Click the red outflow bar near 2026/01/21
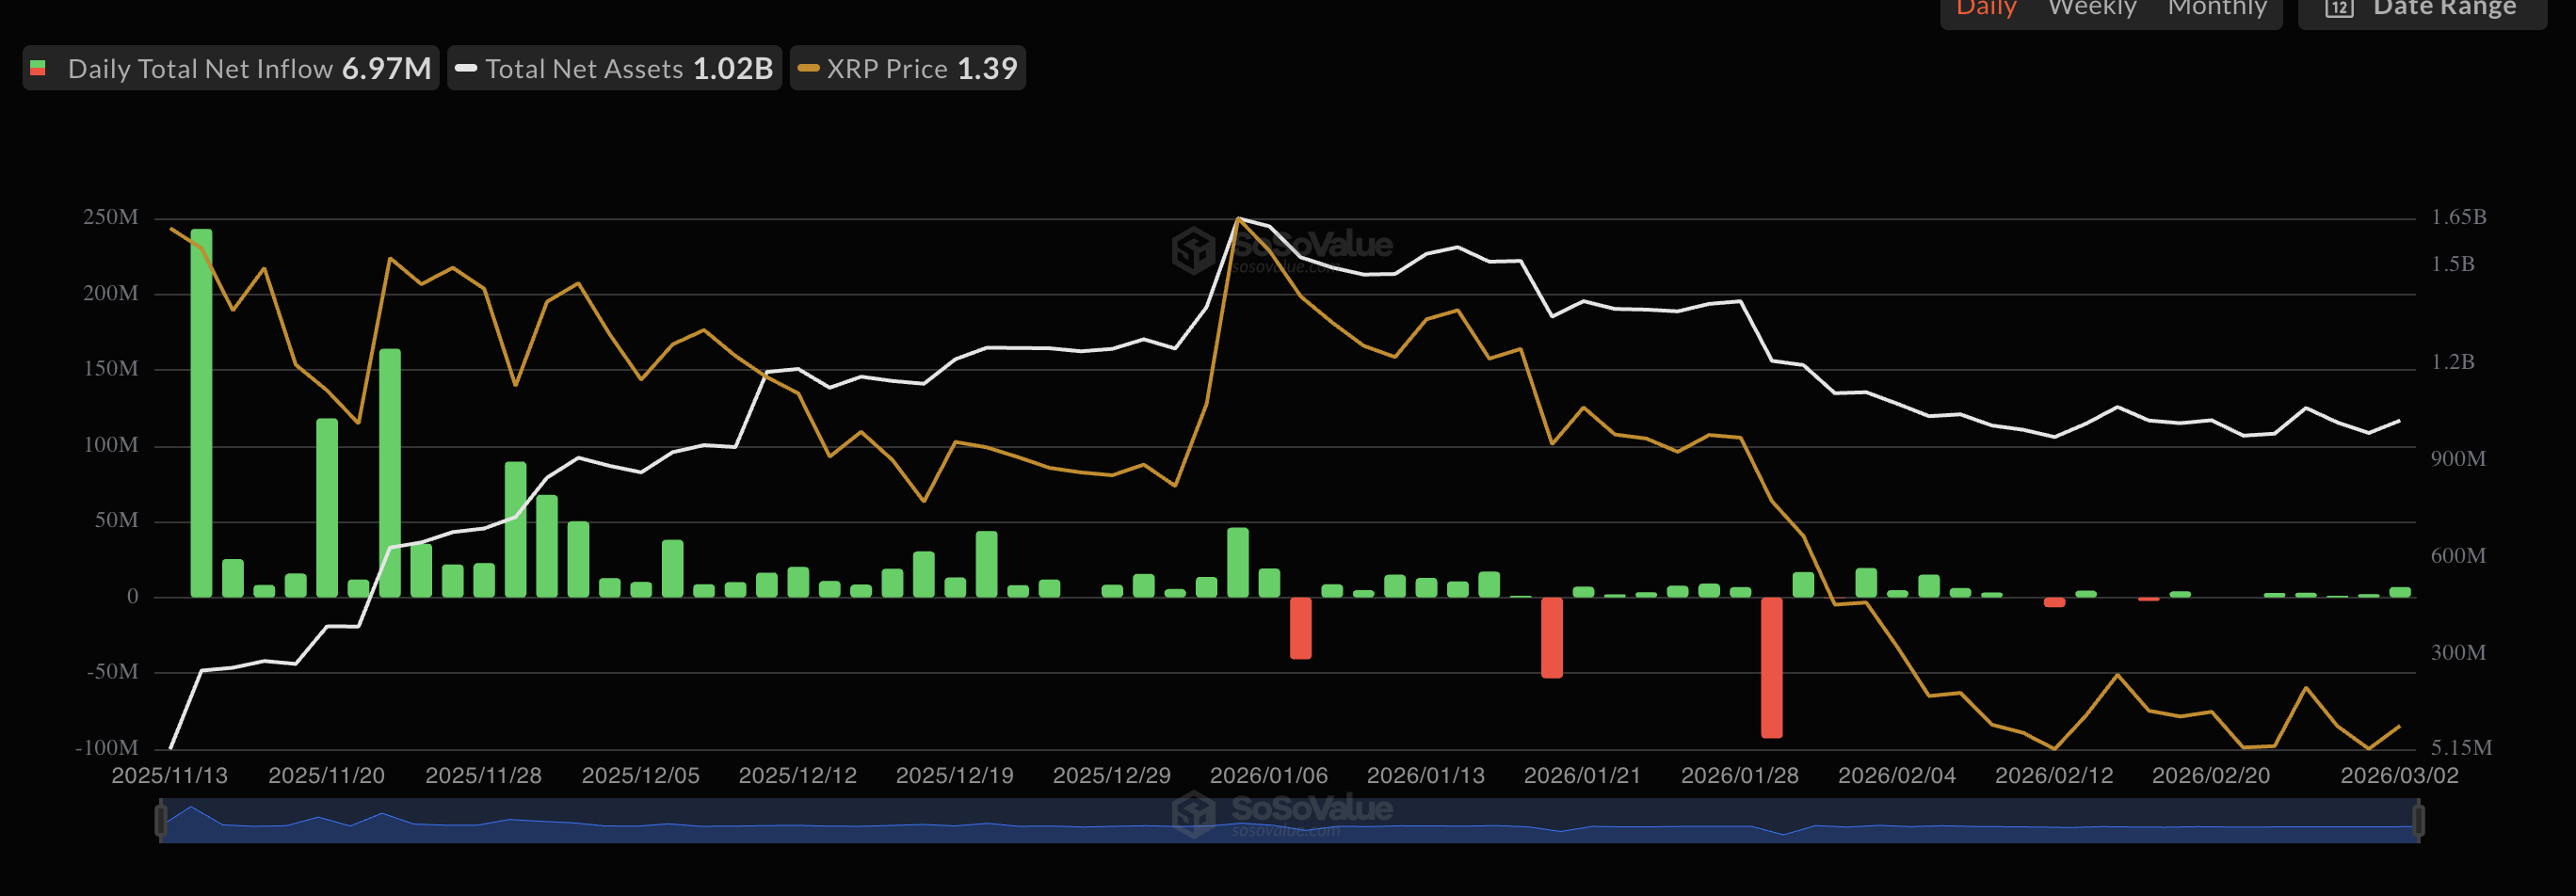The width and height of the screenshot is (2576, 896). (x=1551, y=637)
